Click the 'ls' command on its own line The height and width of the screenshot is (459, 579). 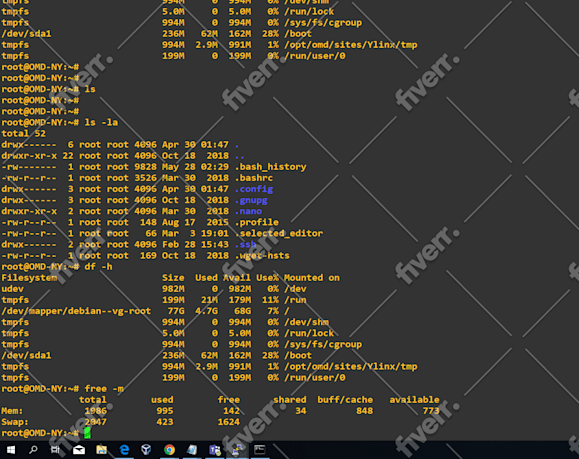click(x=90, y=89)
